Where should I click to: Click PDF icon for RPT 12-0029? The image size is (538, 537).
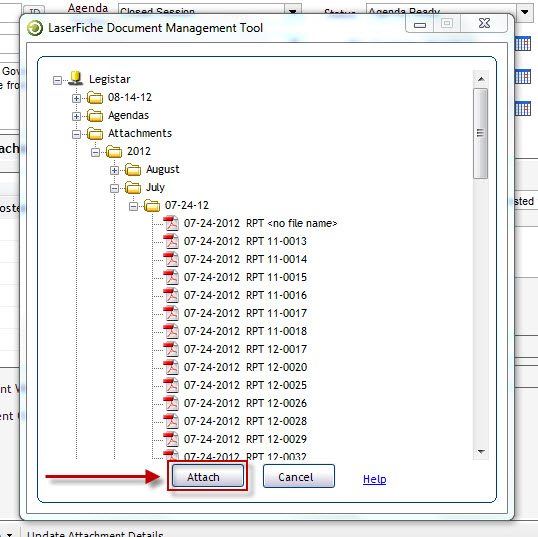pyautogui.click(x=171, y=439)
